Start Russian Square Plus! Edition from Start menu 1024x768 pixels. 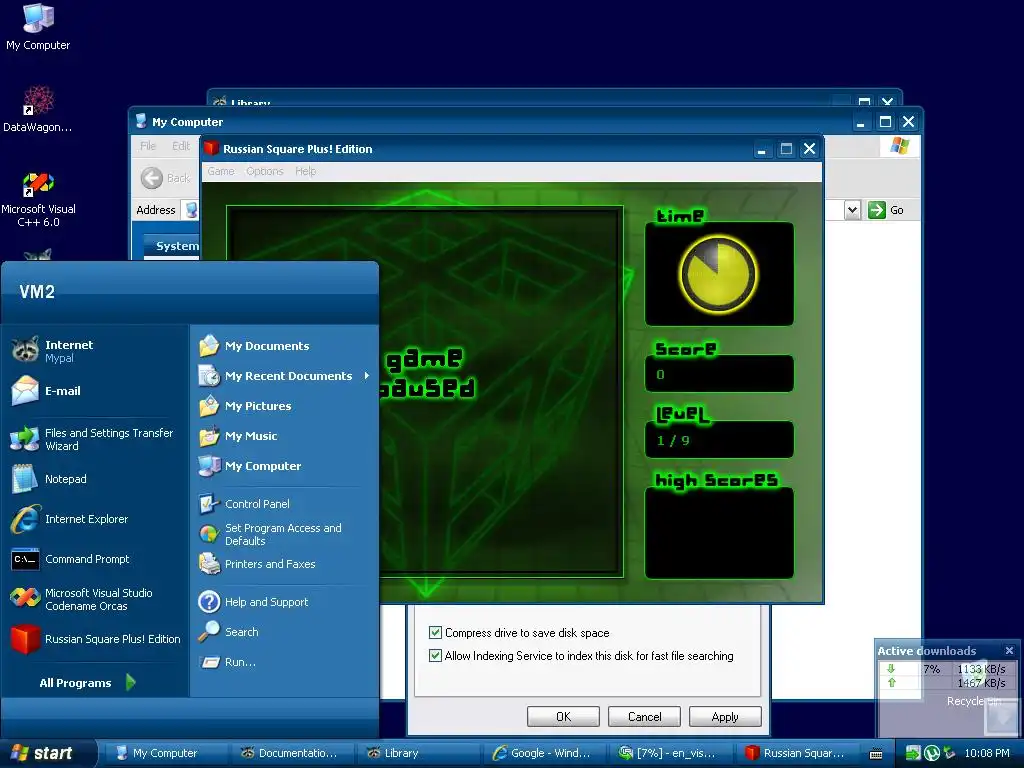tap(96, 639)
